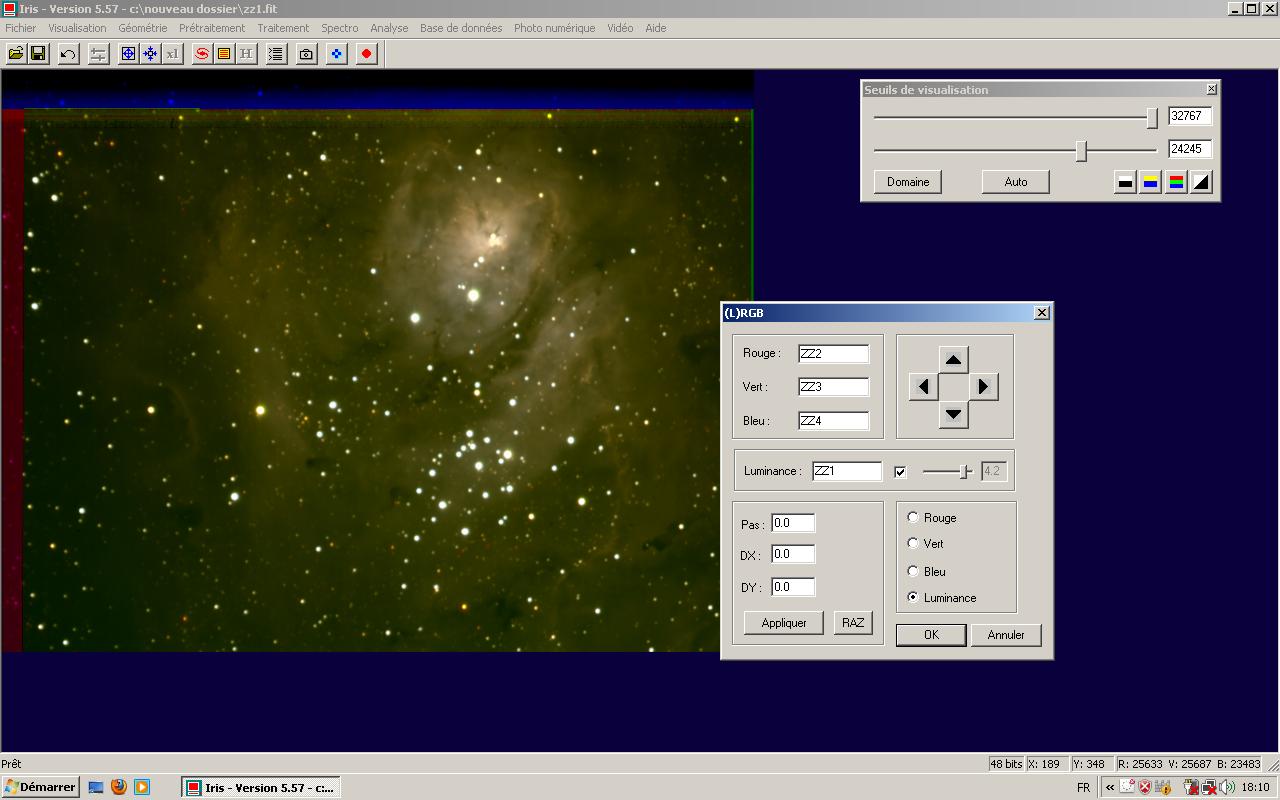
Task: Uncheck the Luminance checkbox
Action: coord(900,472)
